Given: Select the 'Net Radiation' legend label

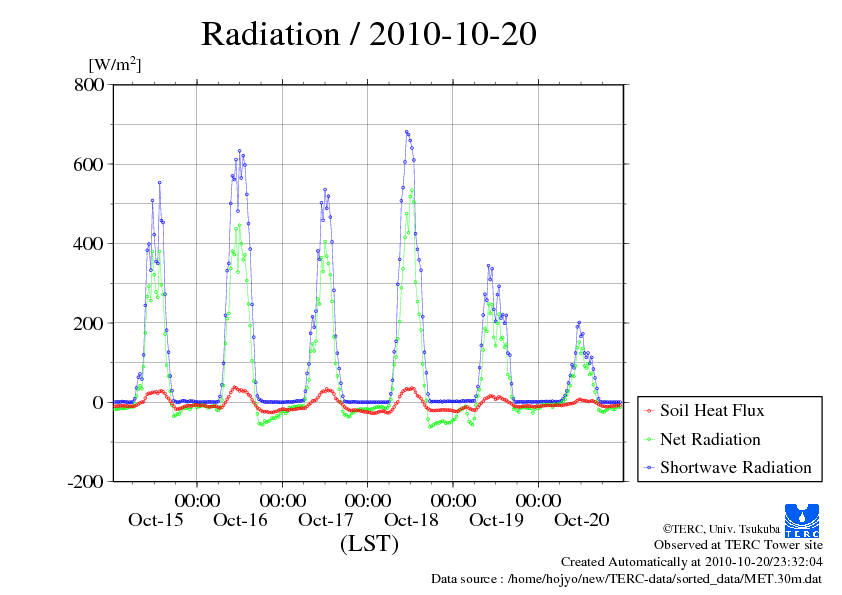Looking at the screenshot, I should click(710, 439).
